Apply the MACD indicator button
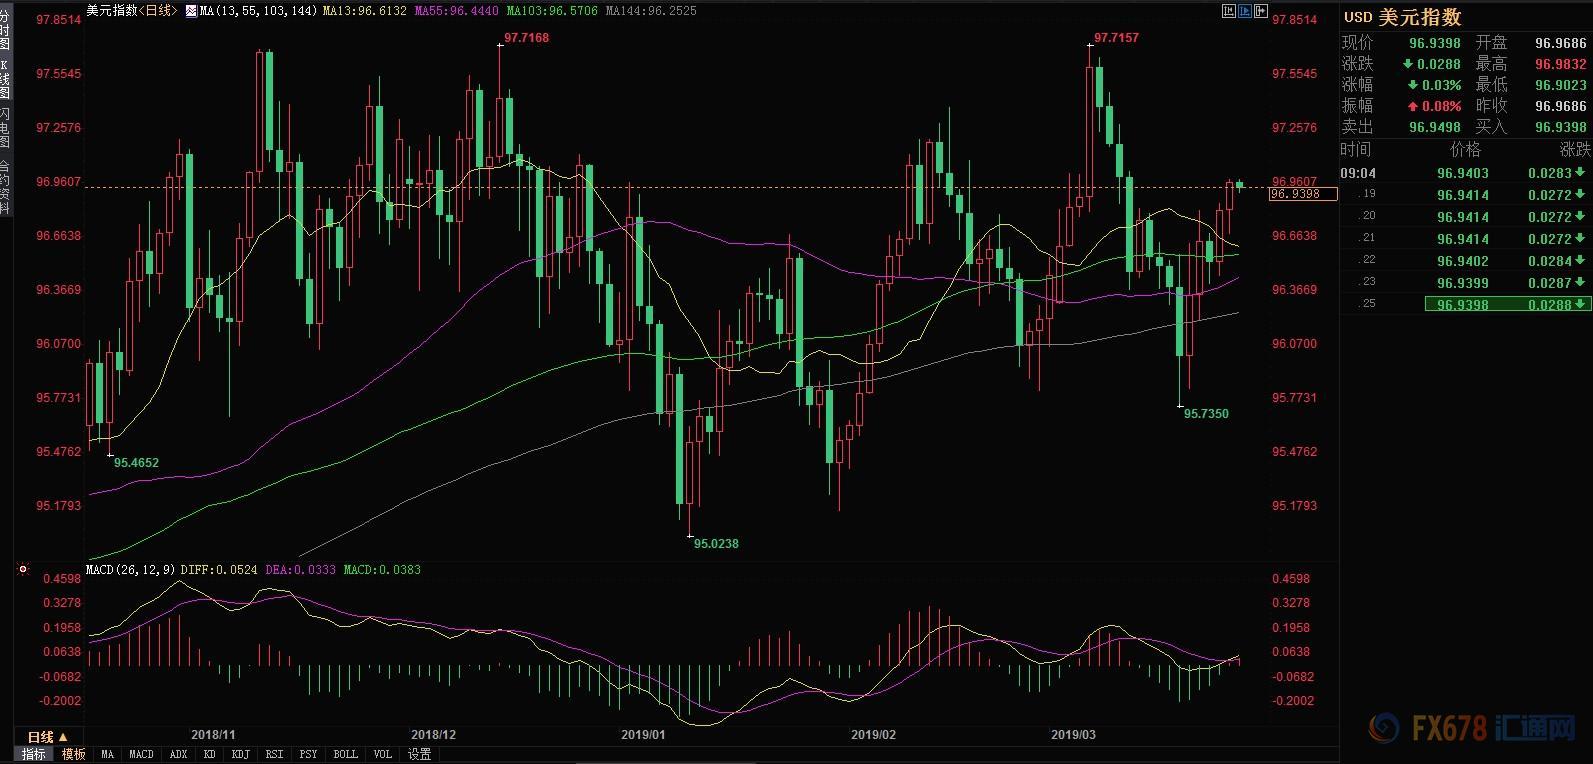Viewport: 1593px width, 764px height. [x=141, y=754]
